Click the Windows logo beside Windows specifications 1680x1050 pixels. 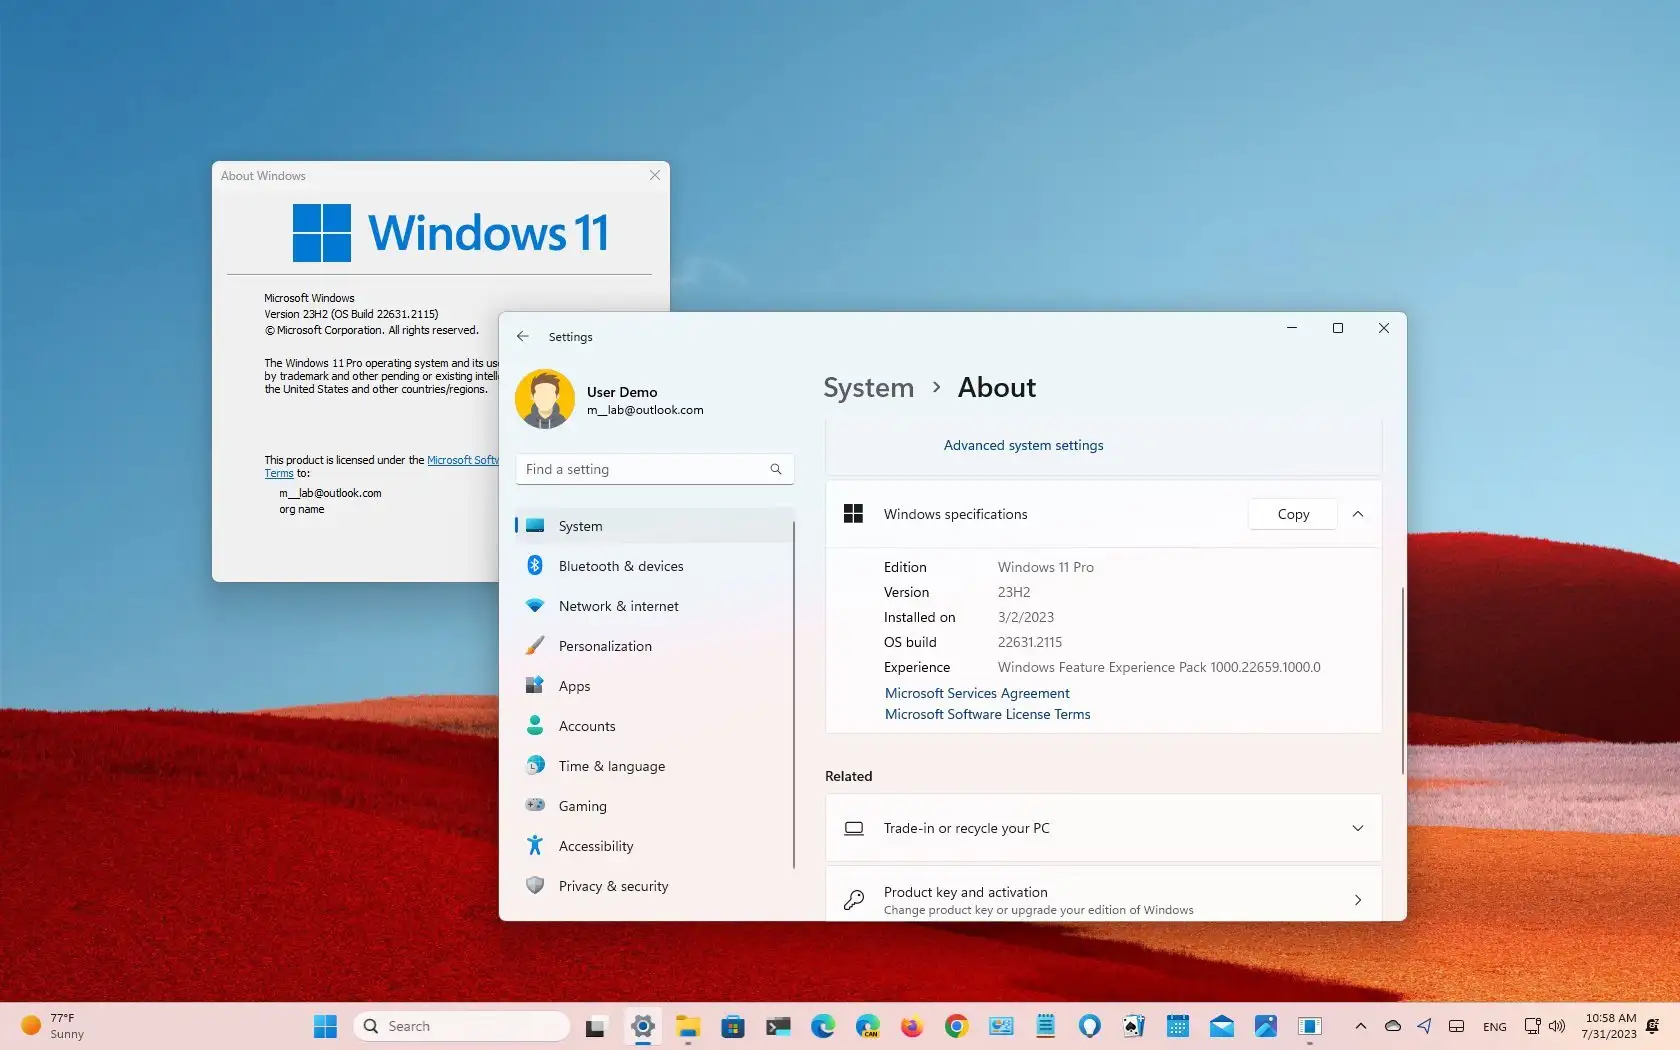point(853,514)
